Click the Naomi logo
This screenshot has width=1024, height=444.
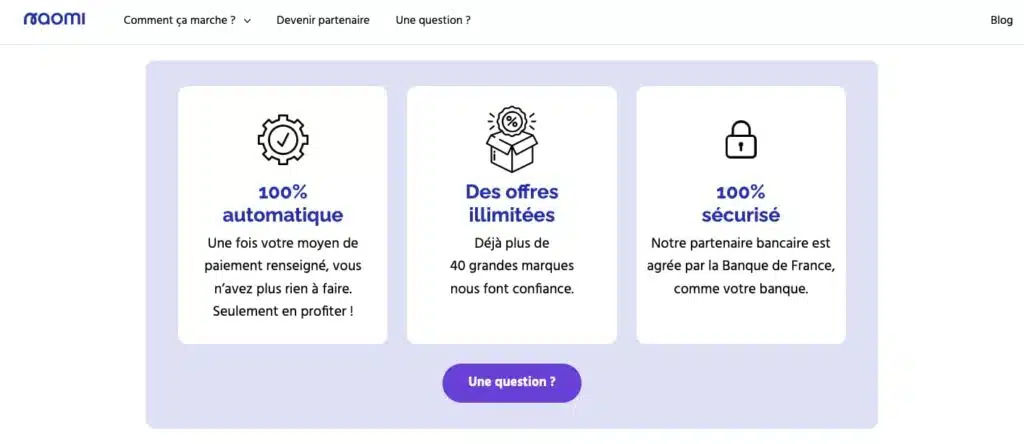[x=54, y=19]
